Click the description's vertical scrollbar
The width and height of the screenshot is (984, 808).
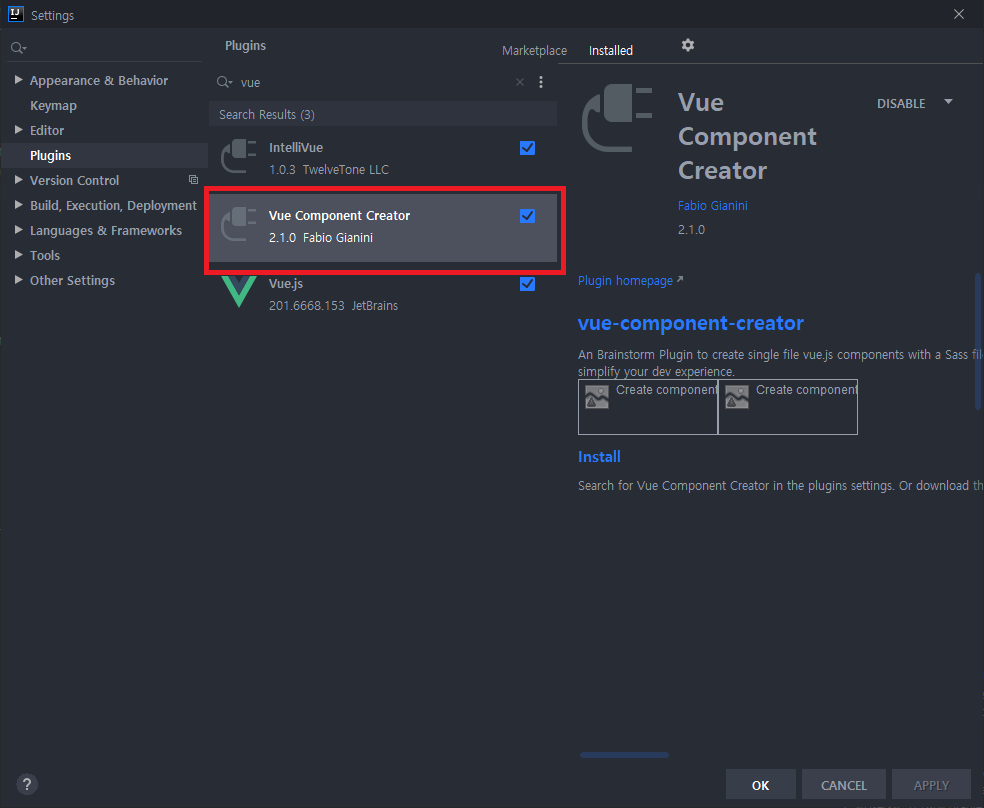(x=978, y=341)
